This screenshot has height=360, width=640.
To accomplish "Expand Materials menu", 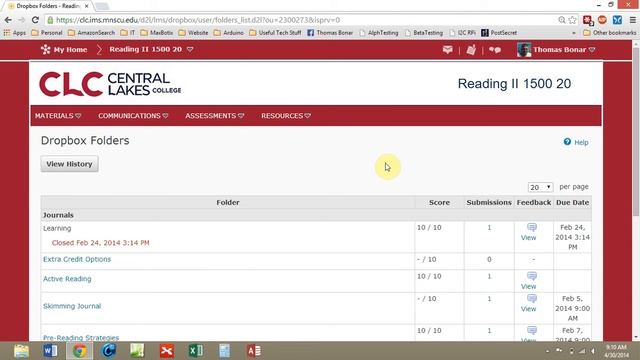I will click(58, 116).
